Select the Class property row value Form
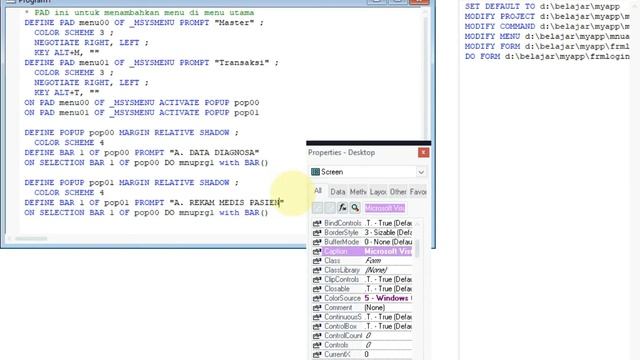This screenshot has height=360, width=640. [x=373, y=261]
